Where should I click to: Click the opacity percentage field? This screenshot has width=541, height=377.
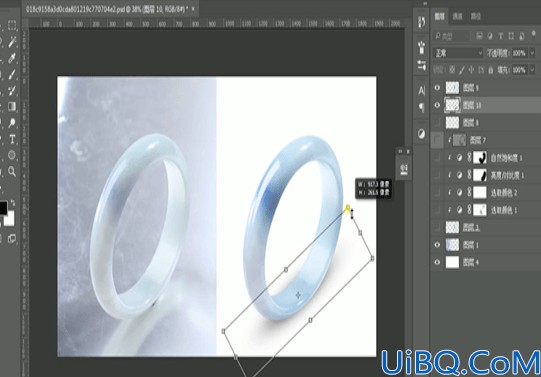(x=520, y=53)
